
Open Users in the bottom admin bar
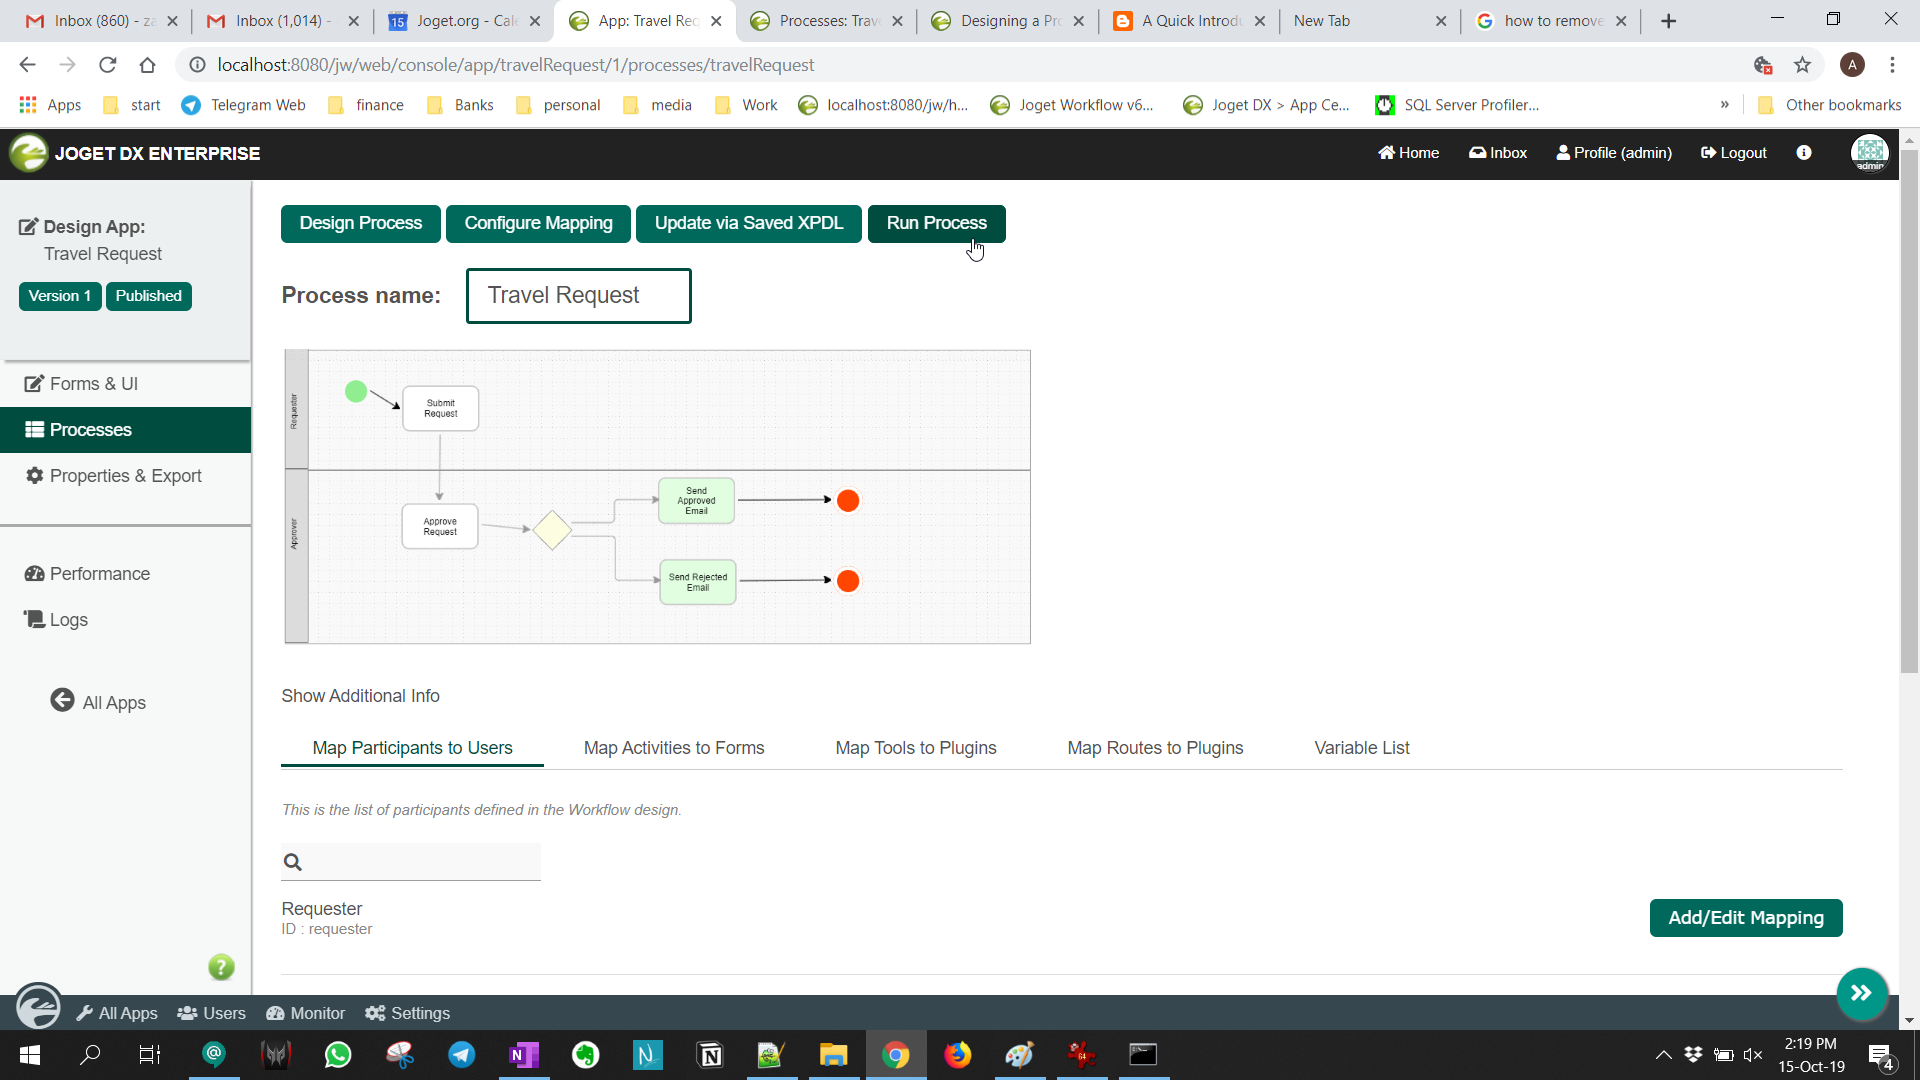point(212,1013)
